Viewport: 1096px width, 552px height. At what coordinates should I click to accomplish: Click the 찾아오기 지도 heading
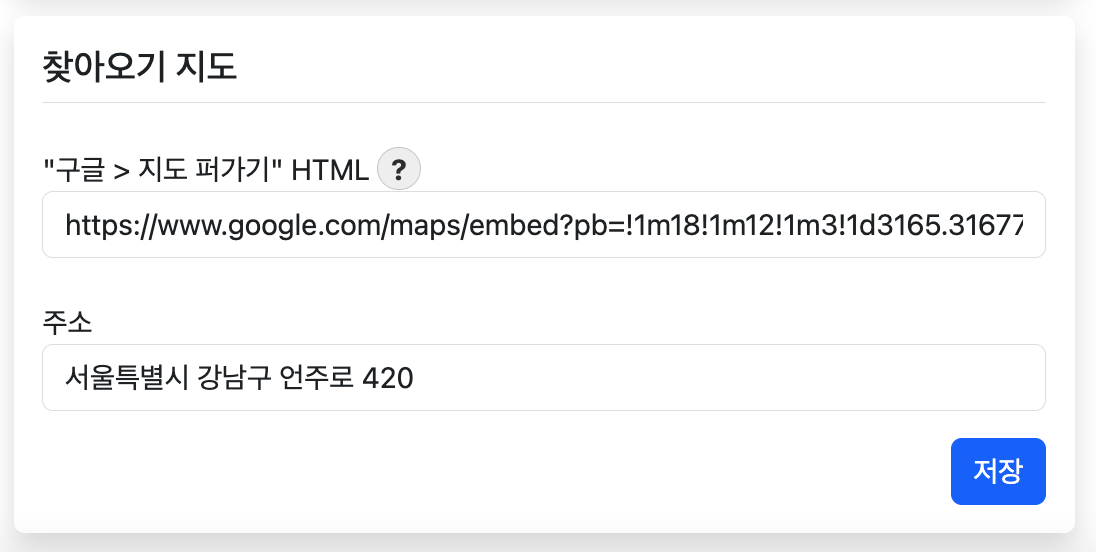click(x=140, y=66)
